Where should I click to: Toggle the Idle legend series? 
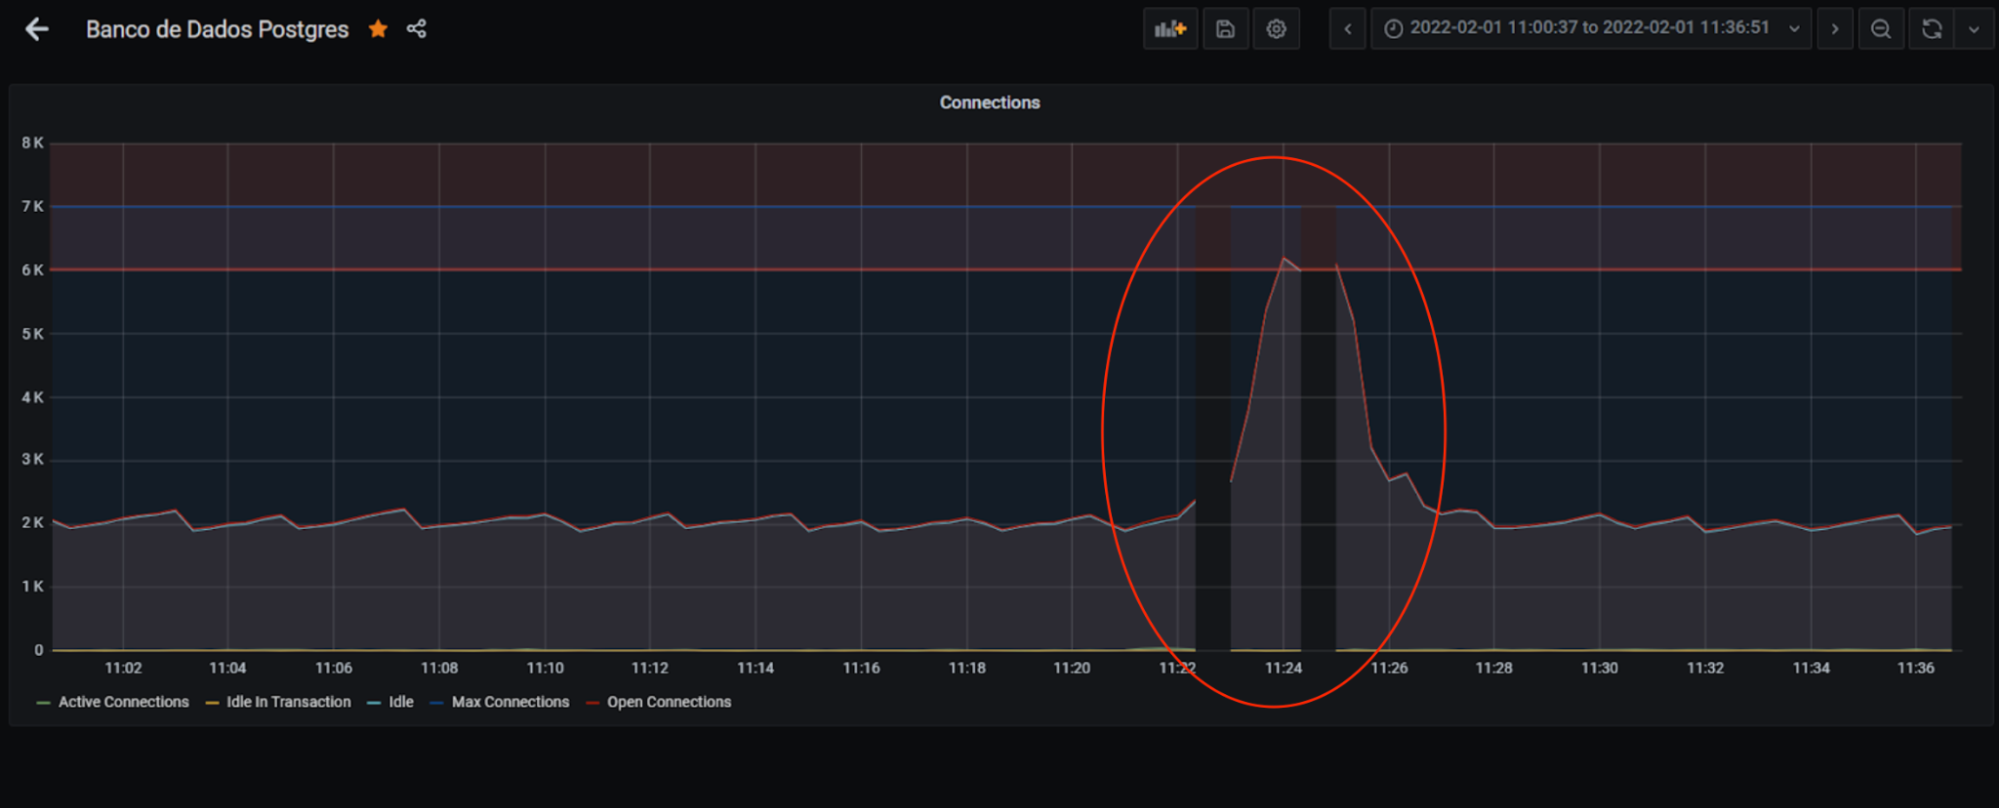click(401, 702)
